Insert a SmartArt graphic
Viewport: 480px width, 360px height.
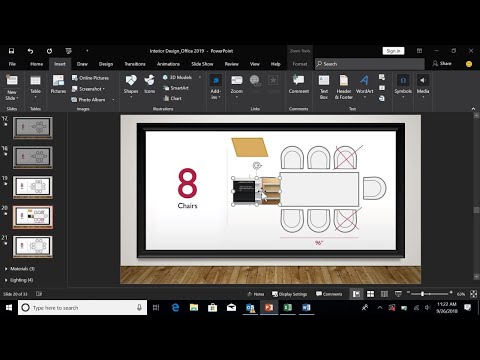coord(176,88)
